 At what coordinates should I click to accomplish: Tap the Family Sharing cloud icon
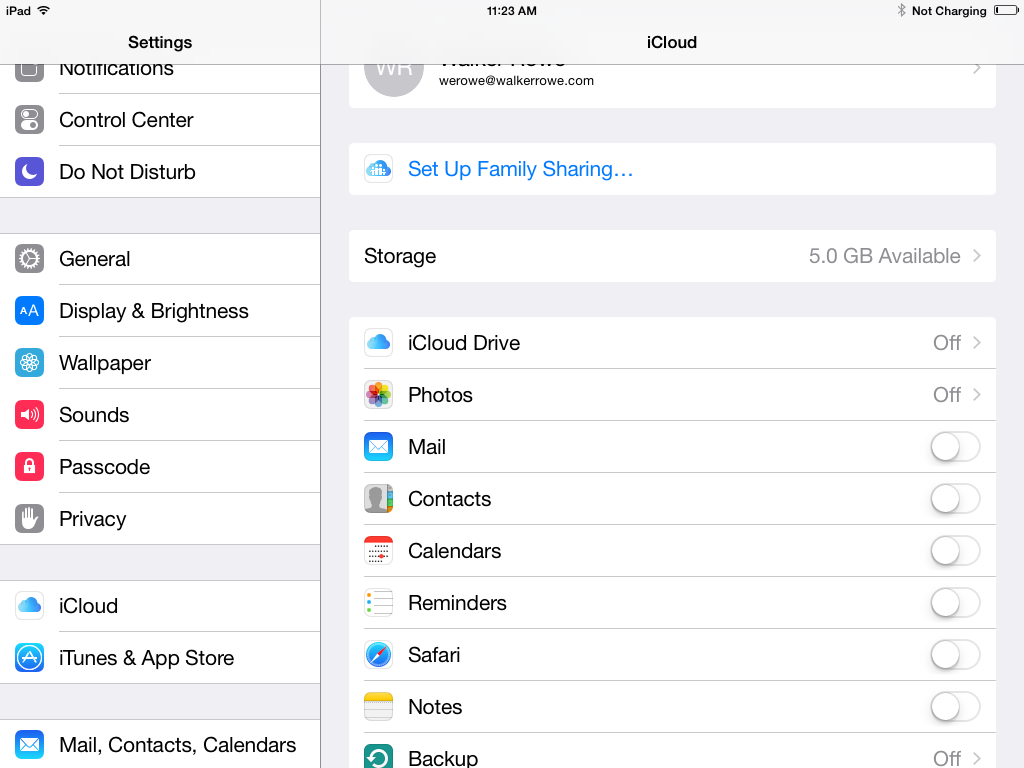[378, 169]
